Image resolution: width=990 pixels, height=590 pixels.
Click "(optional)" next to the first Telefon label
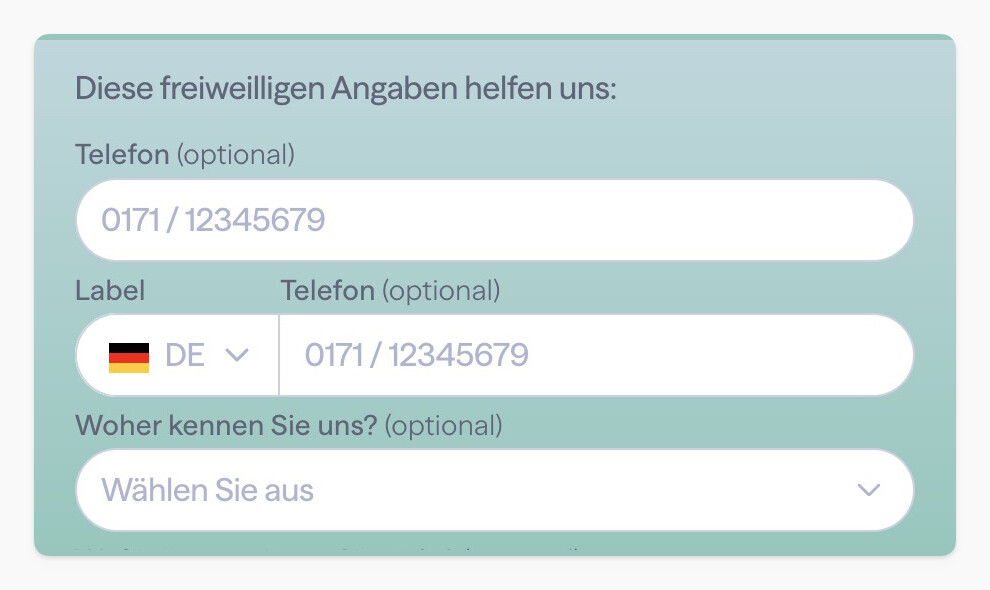236,155
